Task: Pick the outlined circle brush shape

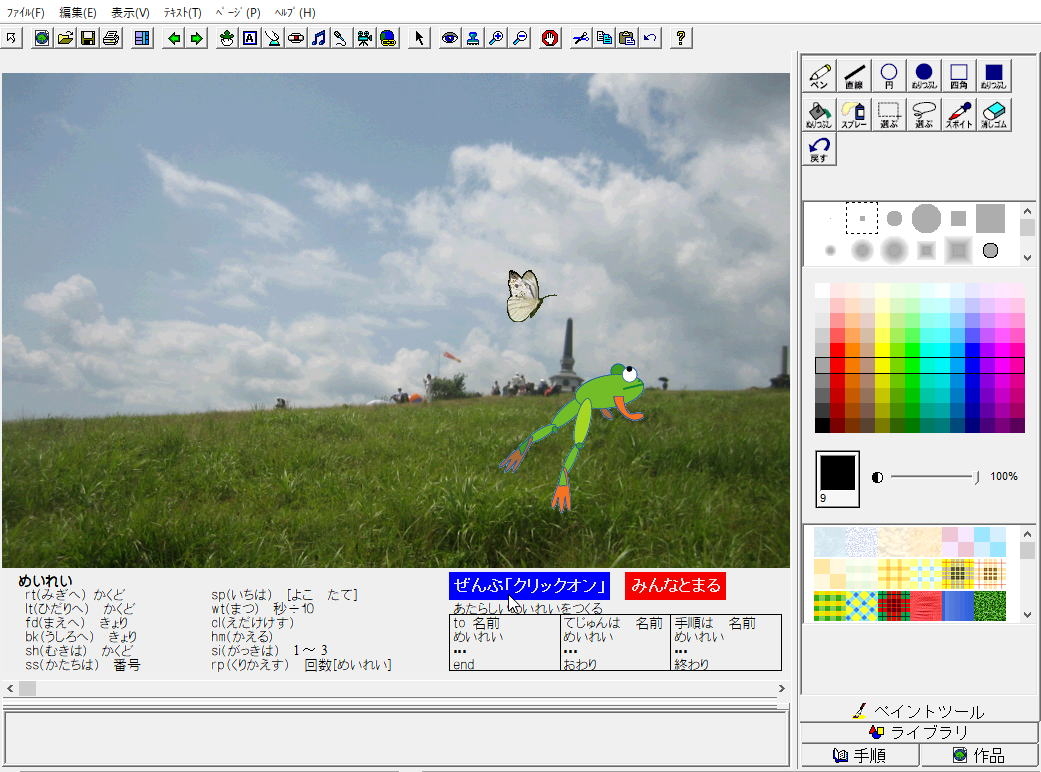Action: tap(990, 250)
